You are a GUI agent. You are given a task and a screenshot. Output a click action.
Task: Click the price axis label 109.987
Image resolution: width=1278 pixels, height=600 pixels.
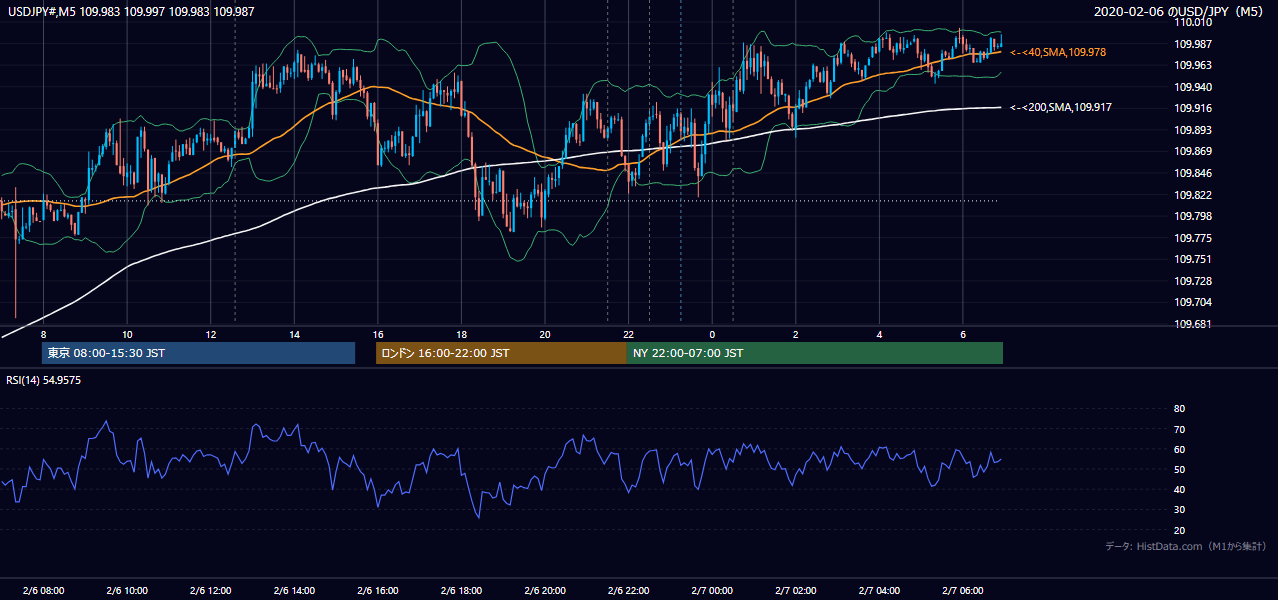pyautogui.click(x=1192, y=44)
